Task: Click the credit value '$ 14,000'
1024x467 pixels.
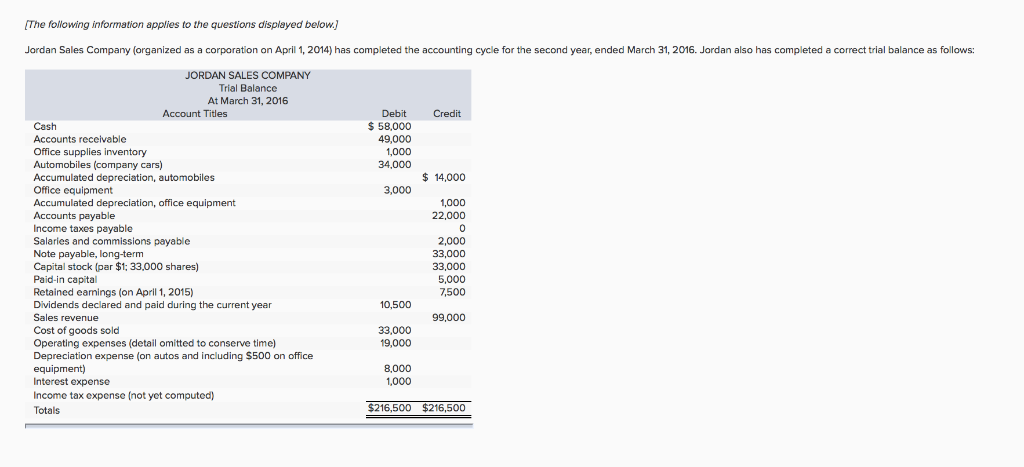Action: coord(444,178)
